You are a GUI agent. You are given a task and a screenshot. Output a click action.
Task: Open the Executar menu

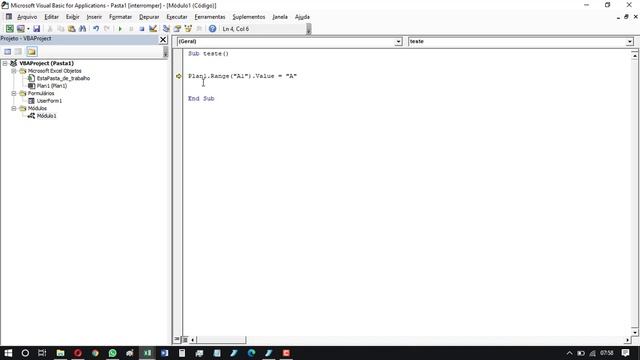tap(177, 17)
